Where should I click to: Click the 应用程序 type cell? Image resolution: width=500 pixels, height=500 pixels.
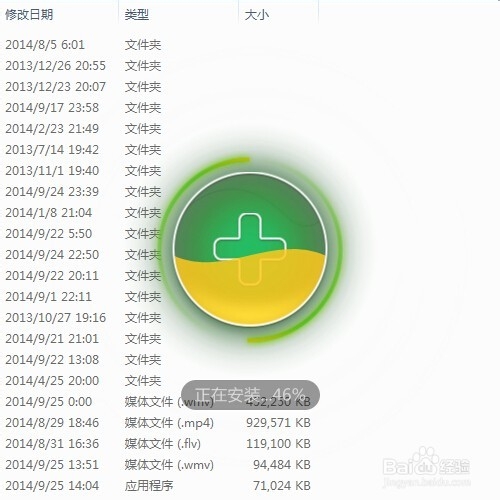tap(149, 486)
